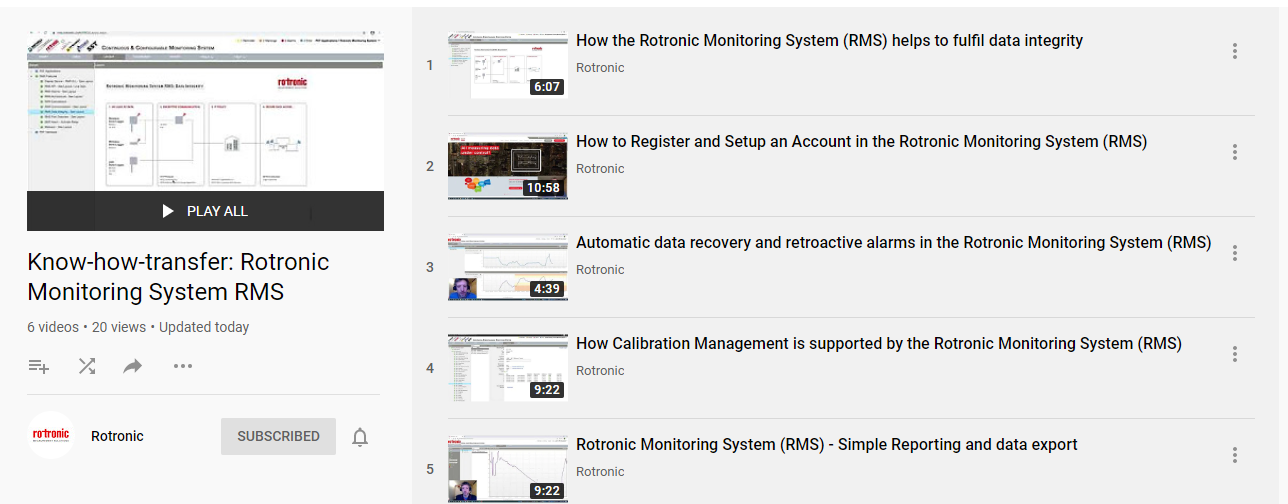Shuffle the playlist videos
The image size is (1288, 504).
pyautogui.click(x=87, y=366)
